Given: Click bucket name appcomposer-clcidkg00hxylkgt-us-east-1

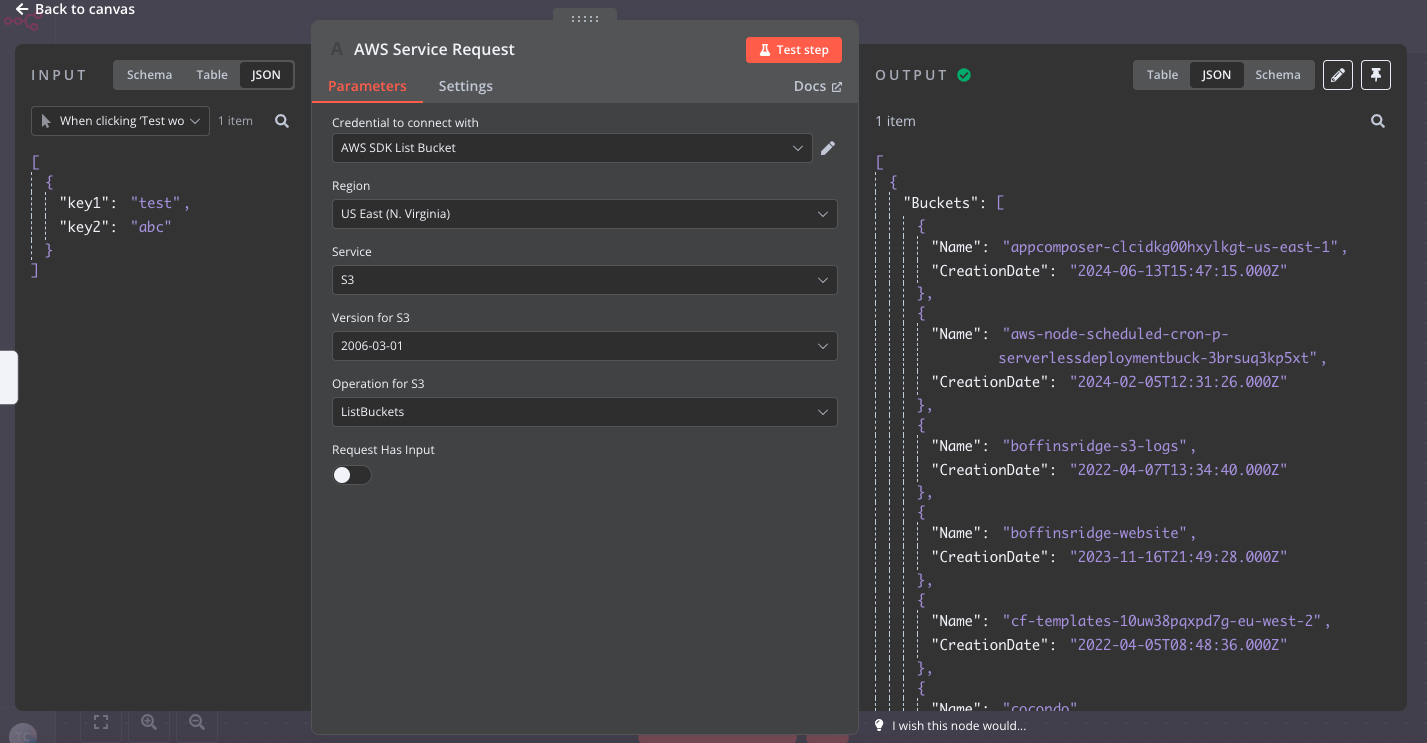Looking at the screenshot, I should [x=1171, y=247].
